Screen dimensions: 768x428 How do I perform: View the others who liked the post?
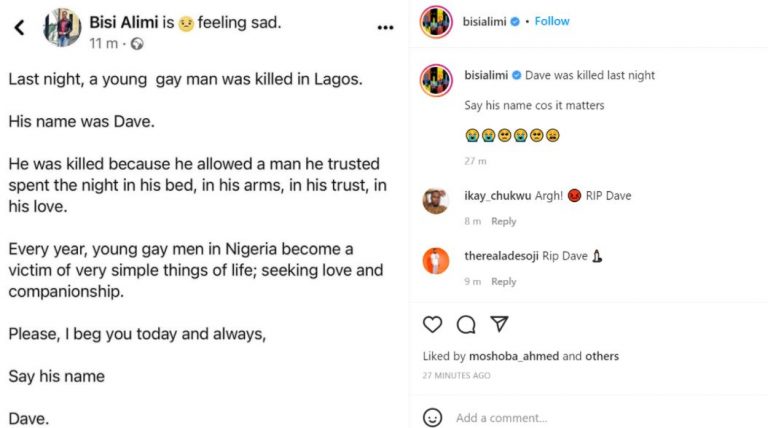click(602, 356)
